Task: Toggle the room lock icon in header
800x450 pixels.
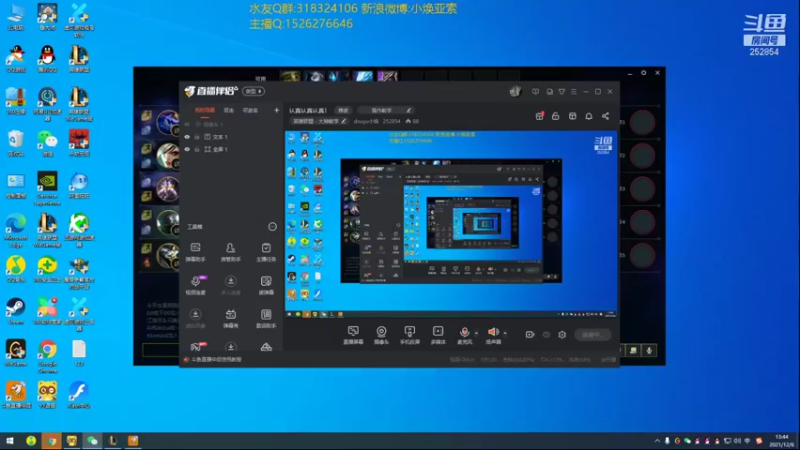Action: (556, 116)
